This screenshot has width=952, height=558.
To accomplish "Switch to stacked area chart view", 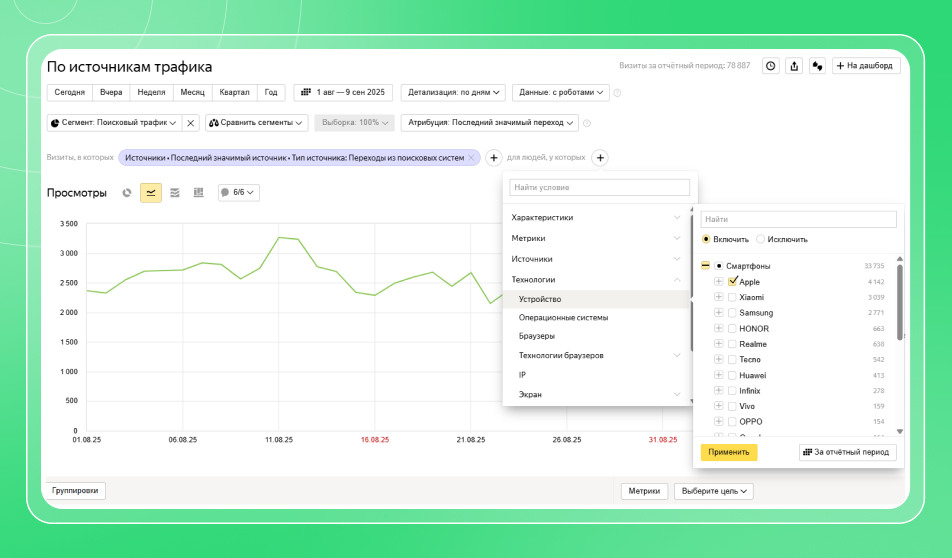I will coord(175,192).
